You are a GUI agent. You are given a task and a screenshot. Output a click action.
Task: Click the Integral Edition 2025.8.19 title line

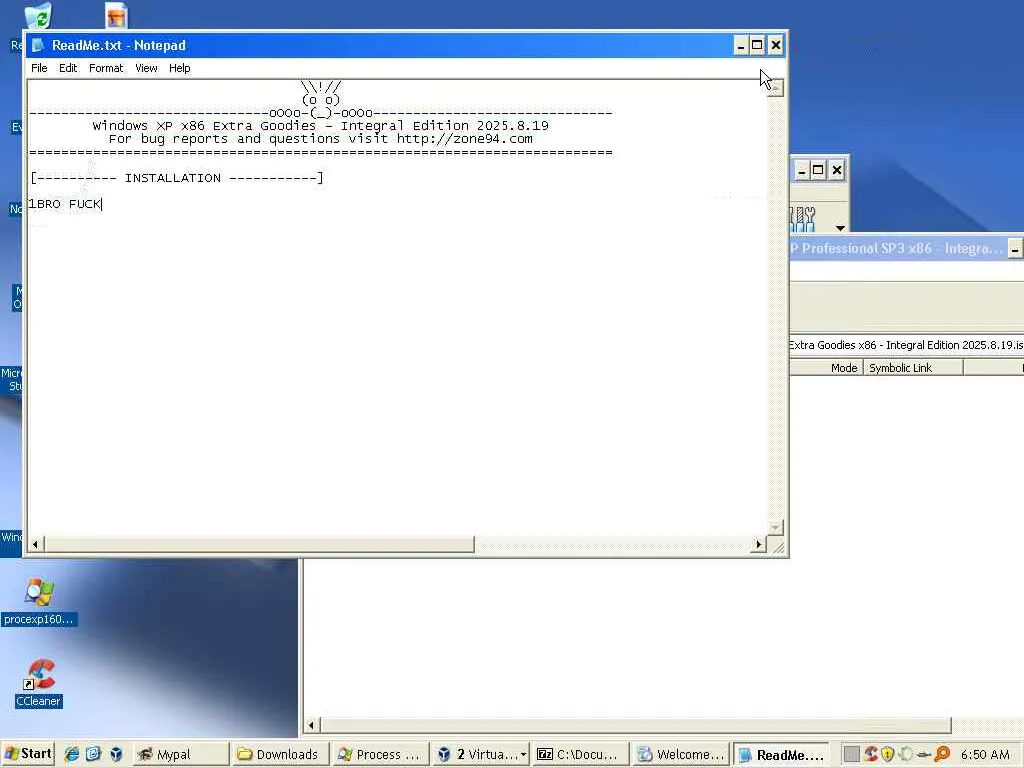pos(320,125)
